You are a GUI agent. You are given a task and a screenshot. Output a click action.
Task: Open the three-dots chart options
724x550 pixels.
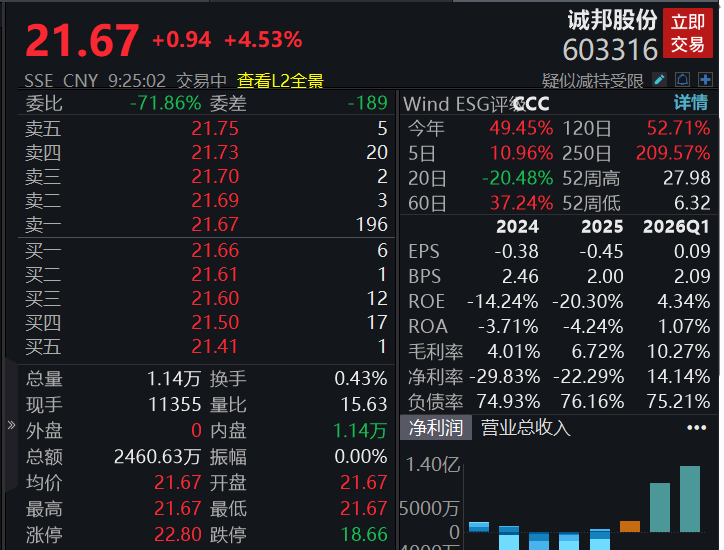696,428
